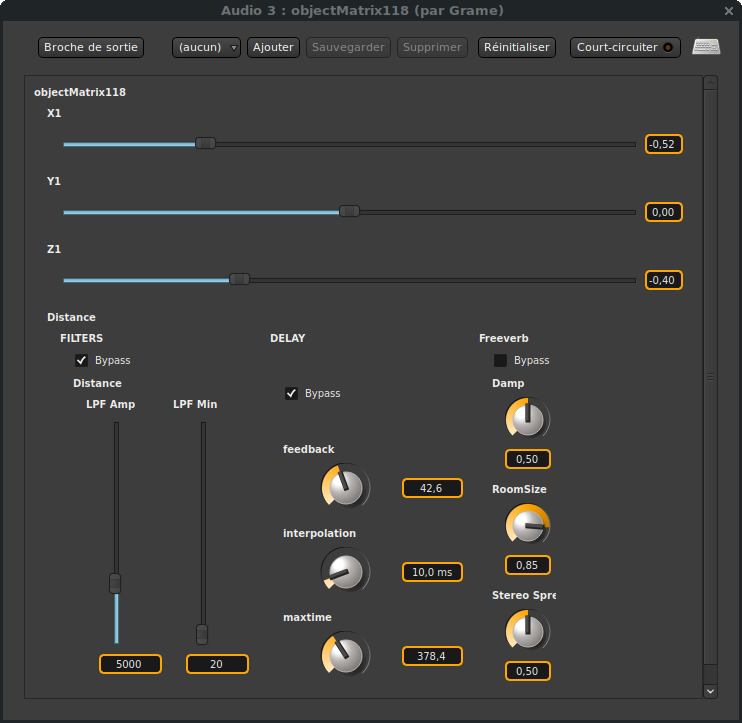Toggle the DELAY Bypass checkbox
Image resolution: width=742 pixels, height=723 pixels.
292,393
